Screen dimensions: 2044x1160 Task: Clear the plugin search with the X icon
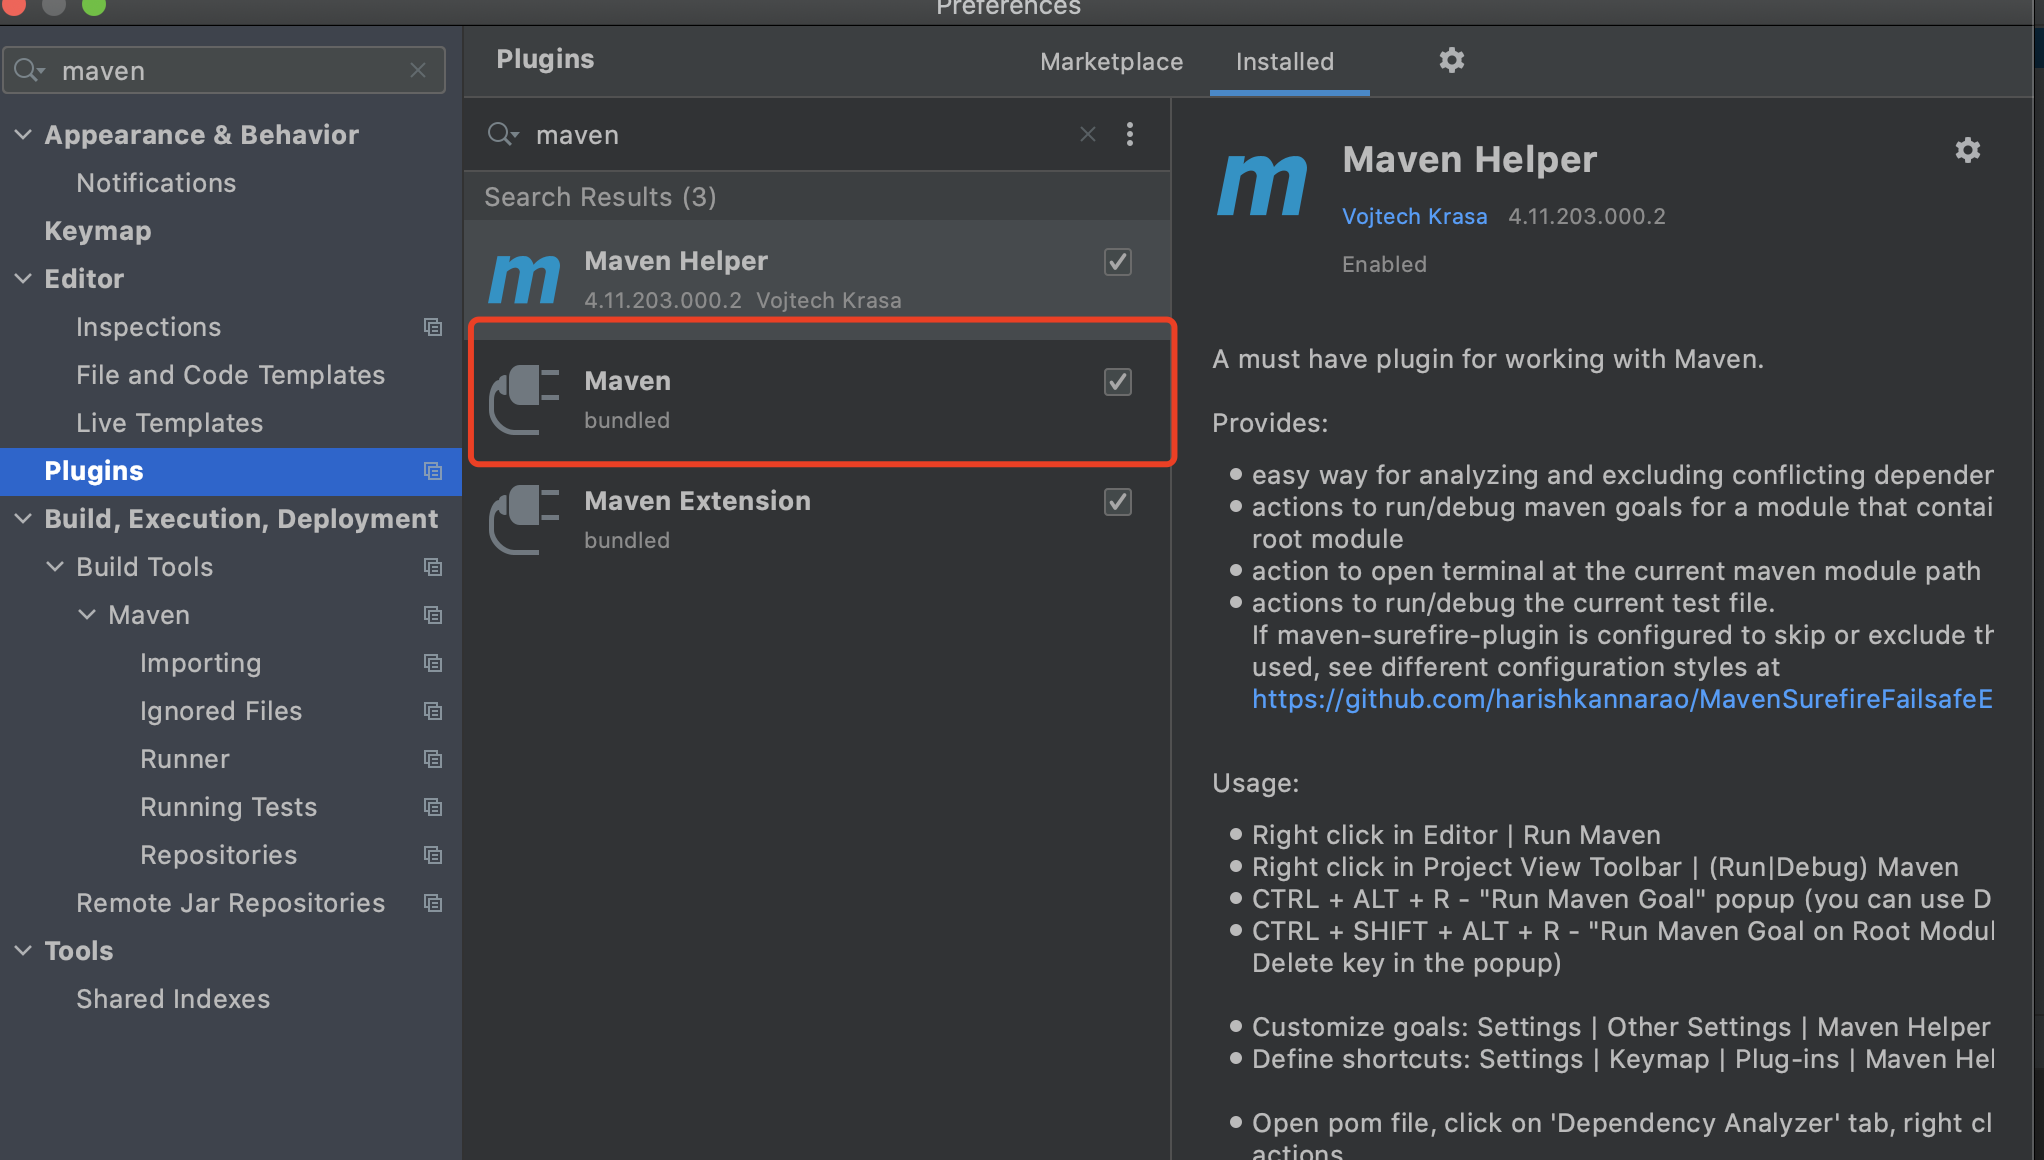coord(1087,134)
